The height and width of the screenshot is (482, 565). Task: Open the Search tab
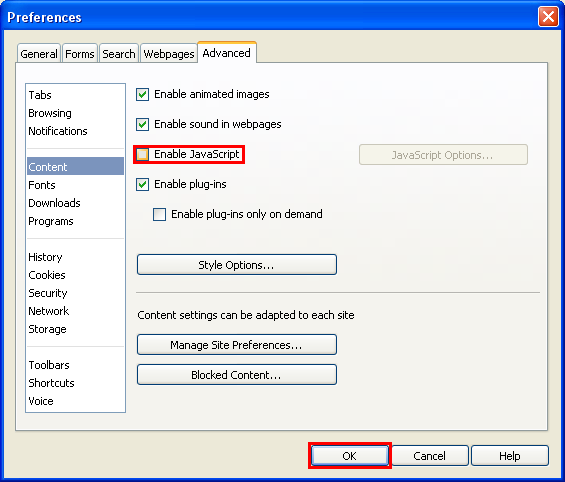[x=119, y=54]
